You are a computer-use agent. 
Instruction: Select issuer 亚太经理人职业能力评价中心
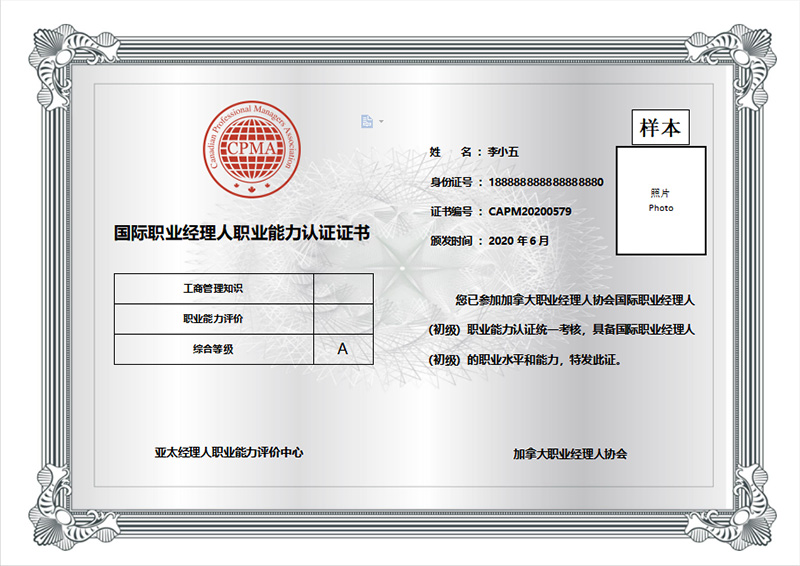click(229, 453)
